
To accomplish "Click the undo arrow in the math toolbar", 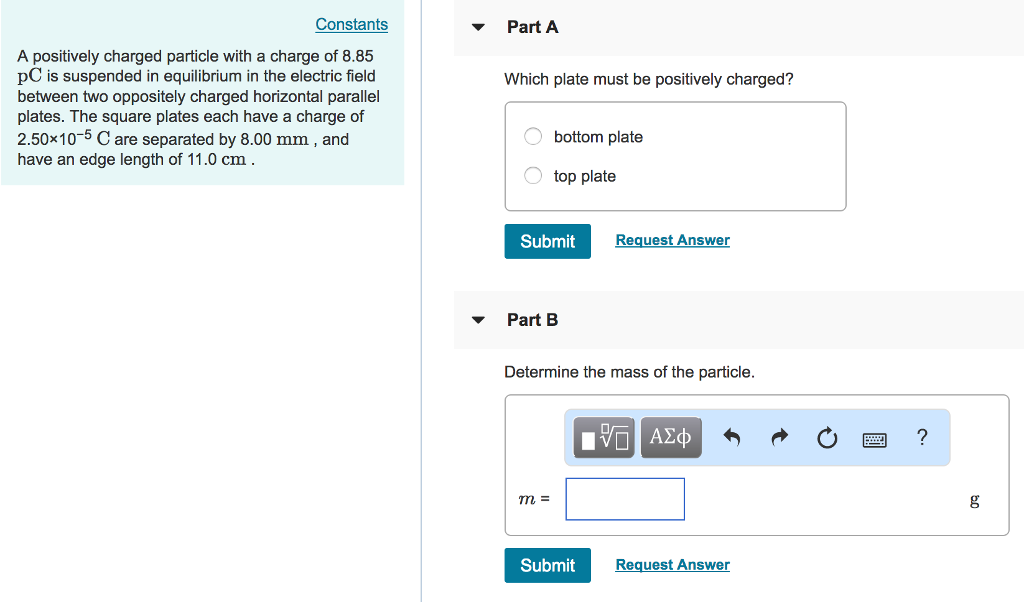I will (x=731, y=437).
